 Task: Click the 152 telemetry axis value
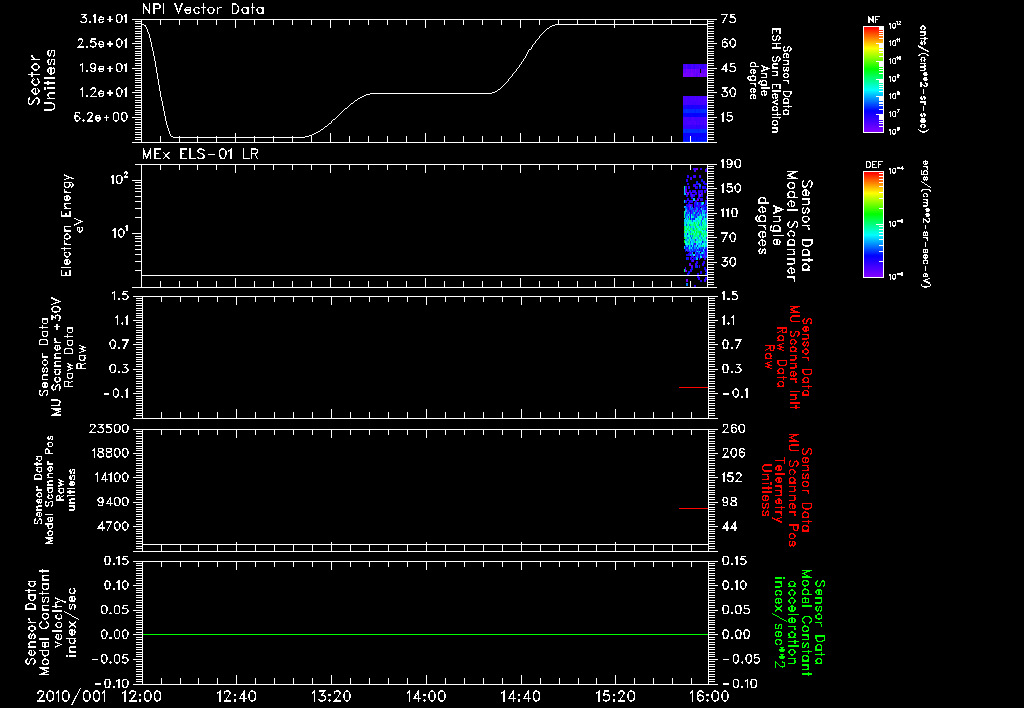click(732, 477)
